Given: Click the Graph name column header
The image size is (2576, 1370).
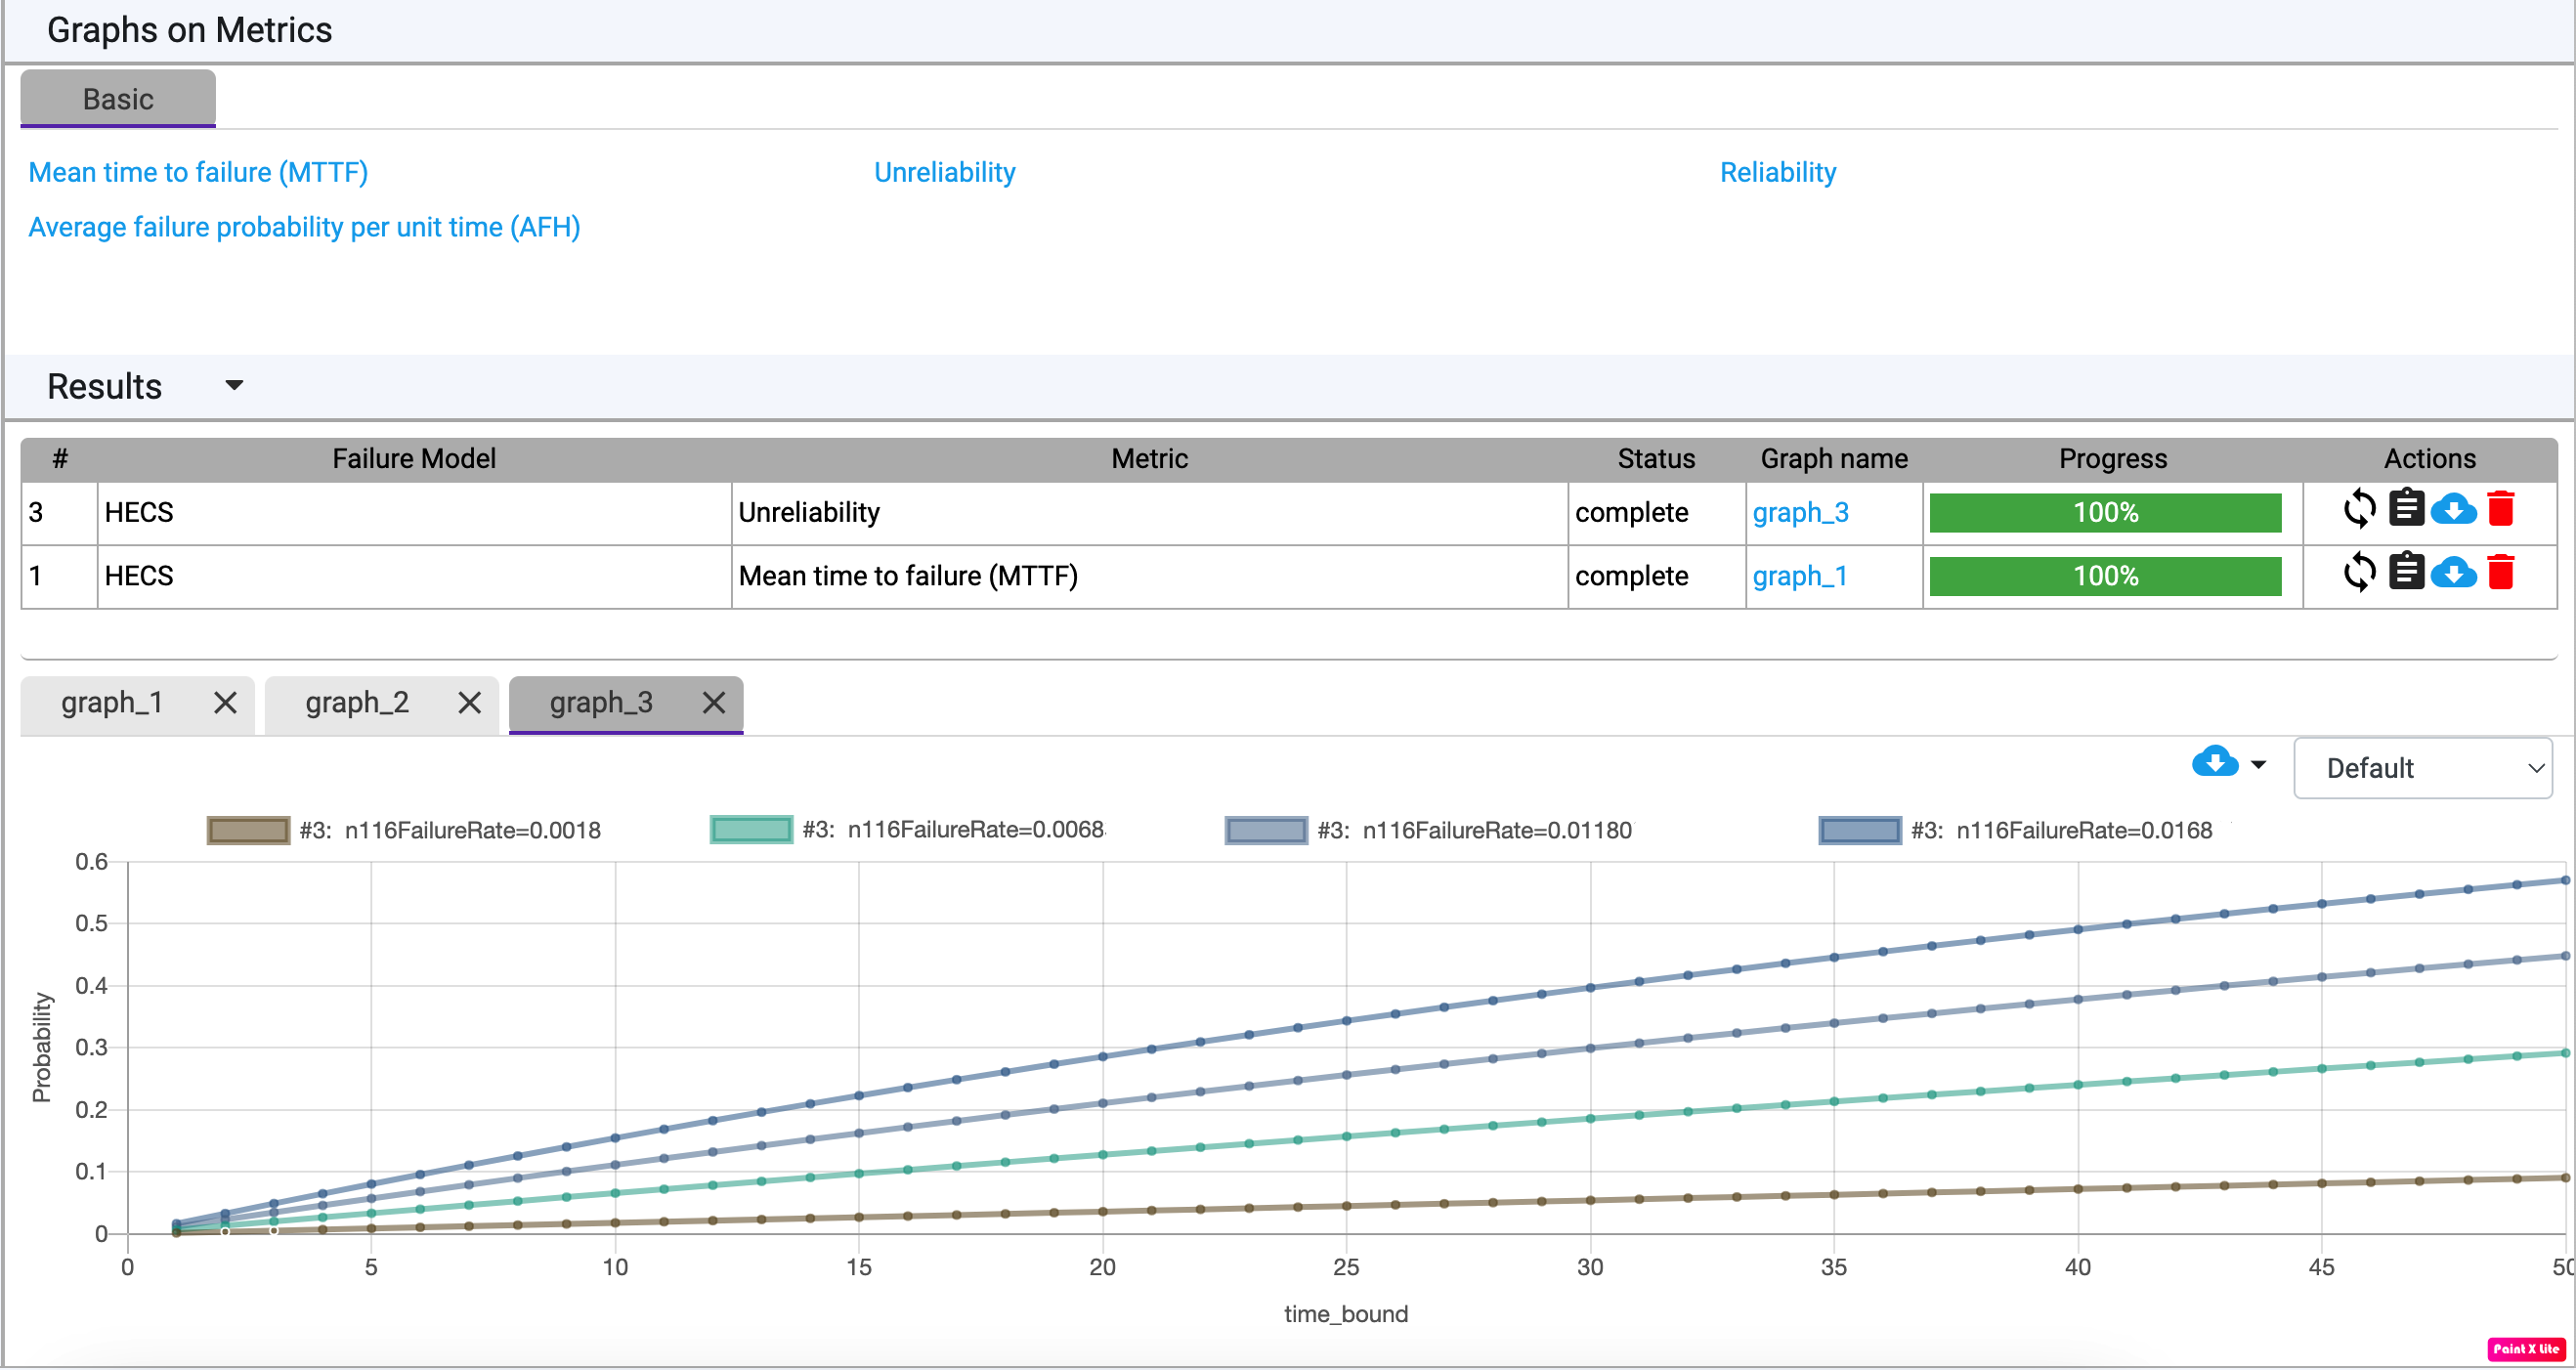Looking at the screenshot, I should coord(1834,459).
